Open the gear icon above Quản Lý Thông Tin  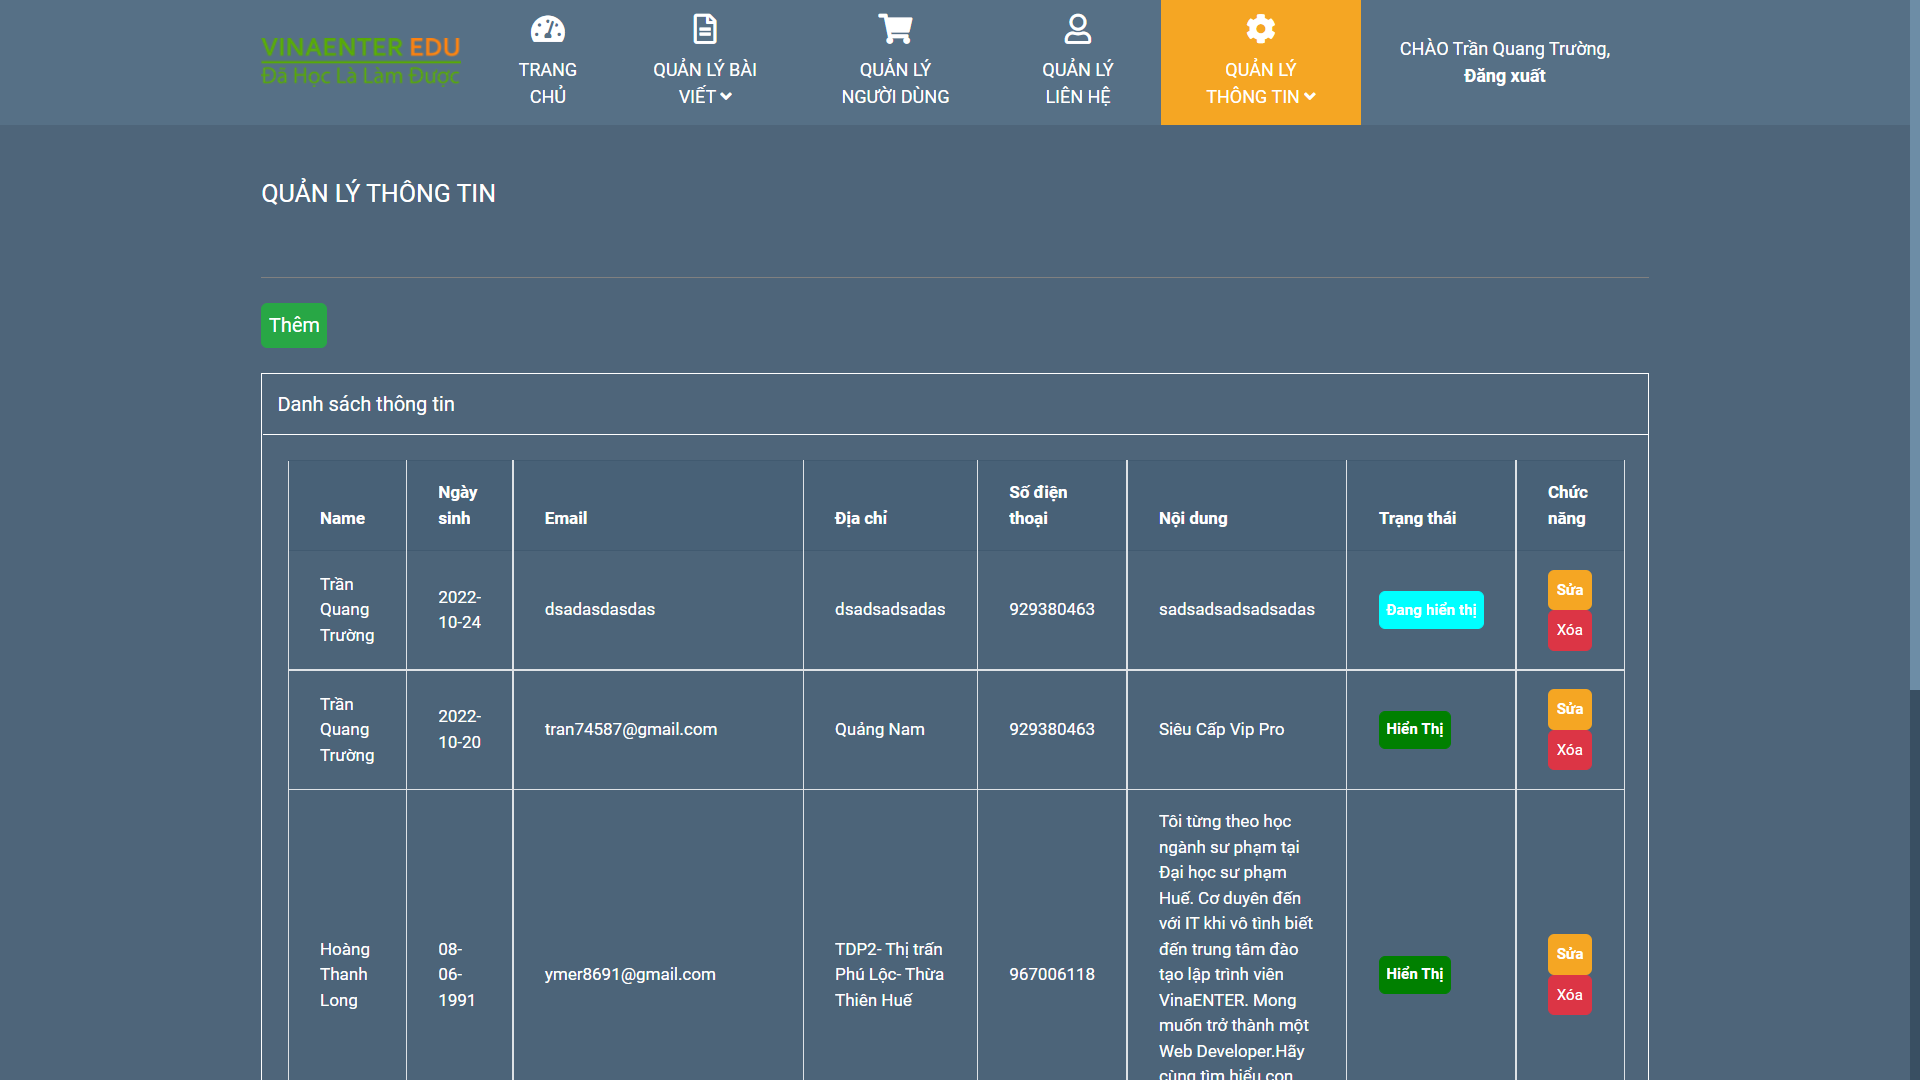[x=1260, y=28]
